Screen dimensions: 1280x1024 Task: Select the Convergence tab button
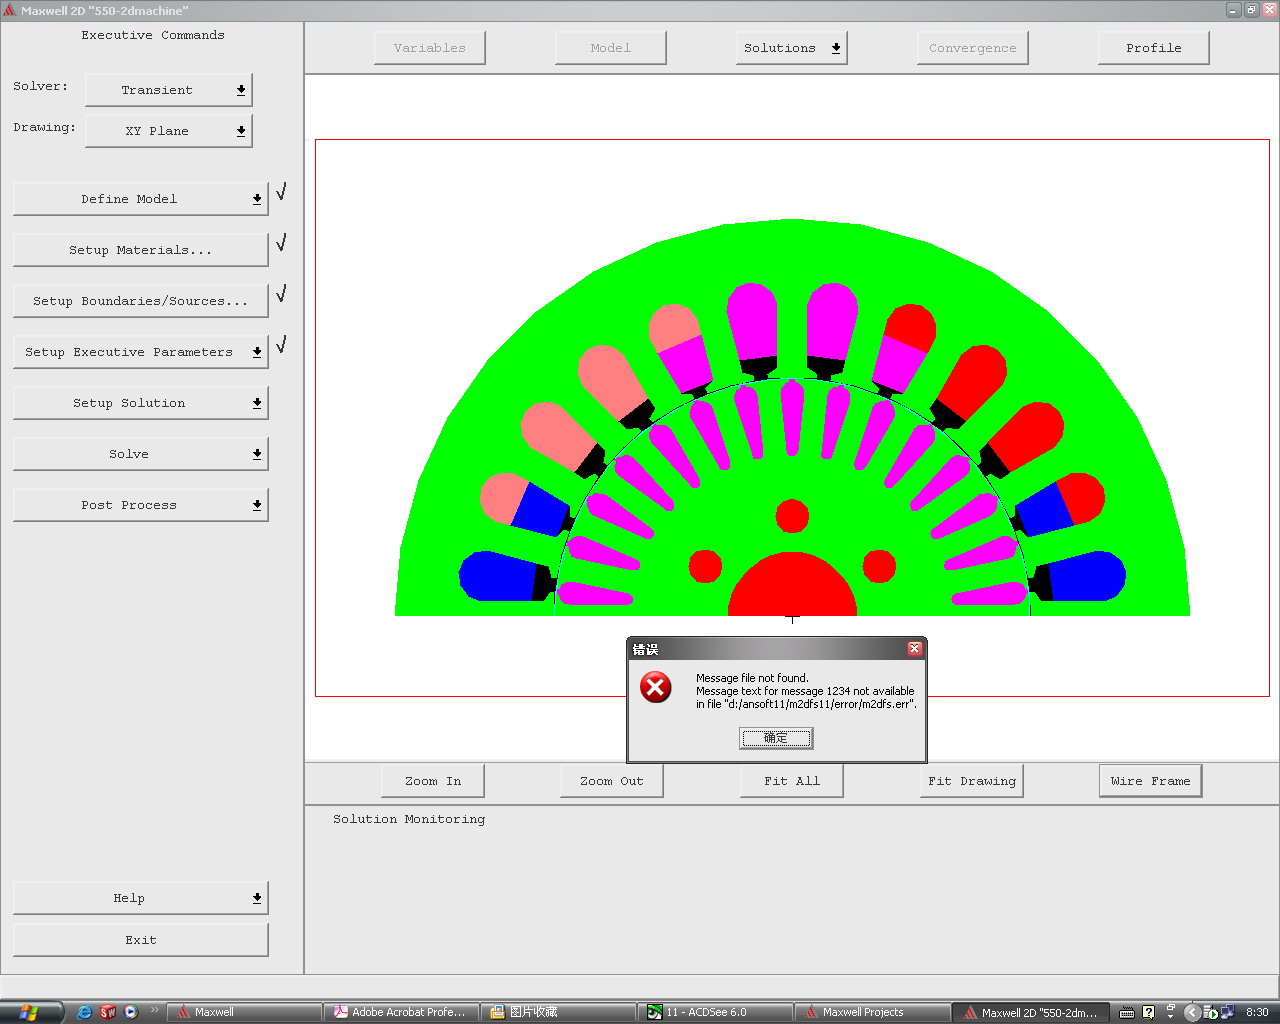[x=973, y=48]
